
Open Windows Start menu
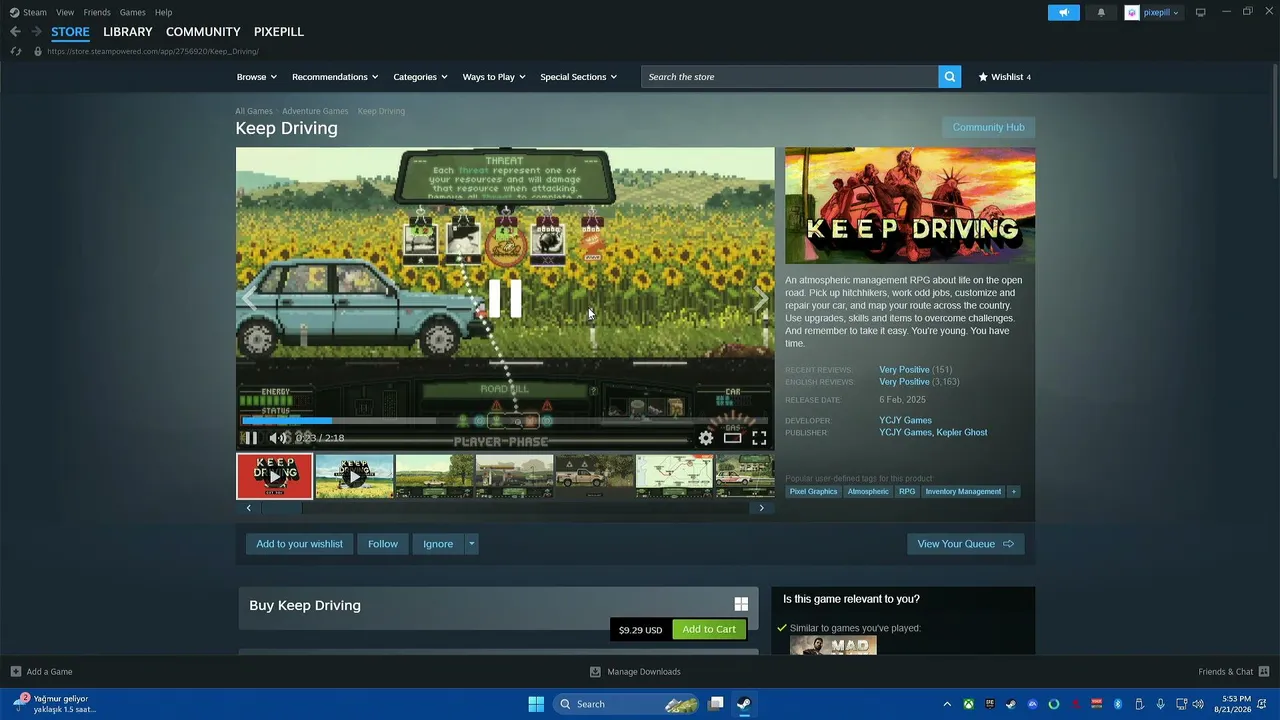[x=536, y=704]
